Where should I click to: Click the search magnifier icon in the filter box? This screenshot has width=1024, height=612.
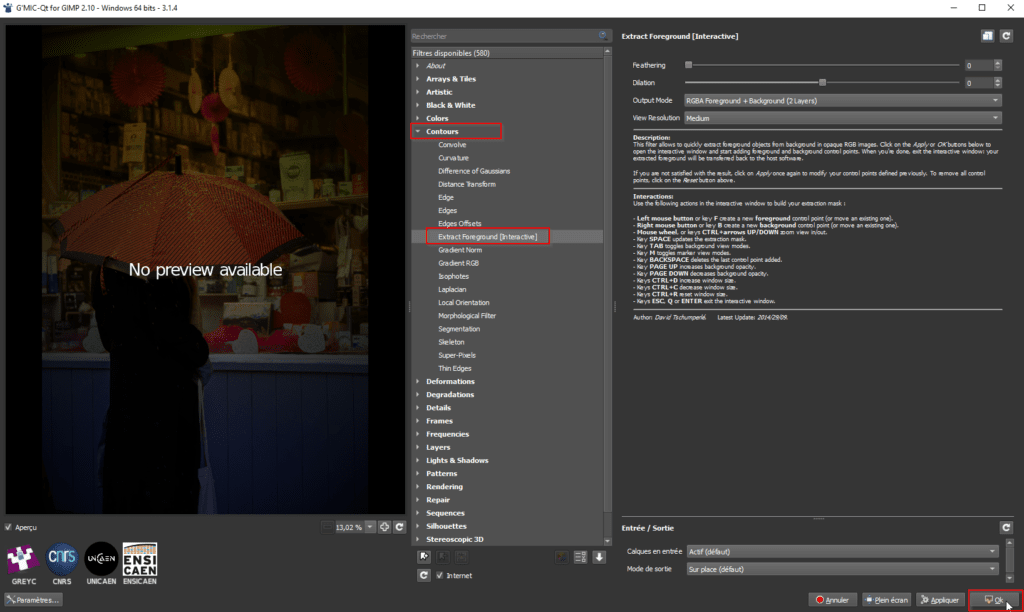[603, 36]
